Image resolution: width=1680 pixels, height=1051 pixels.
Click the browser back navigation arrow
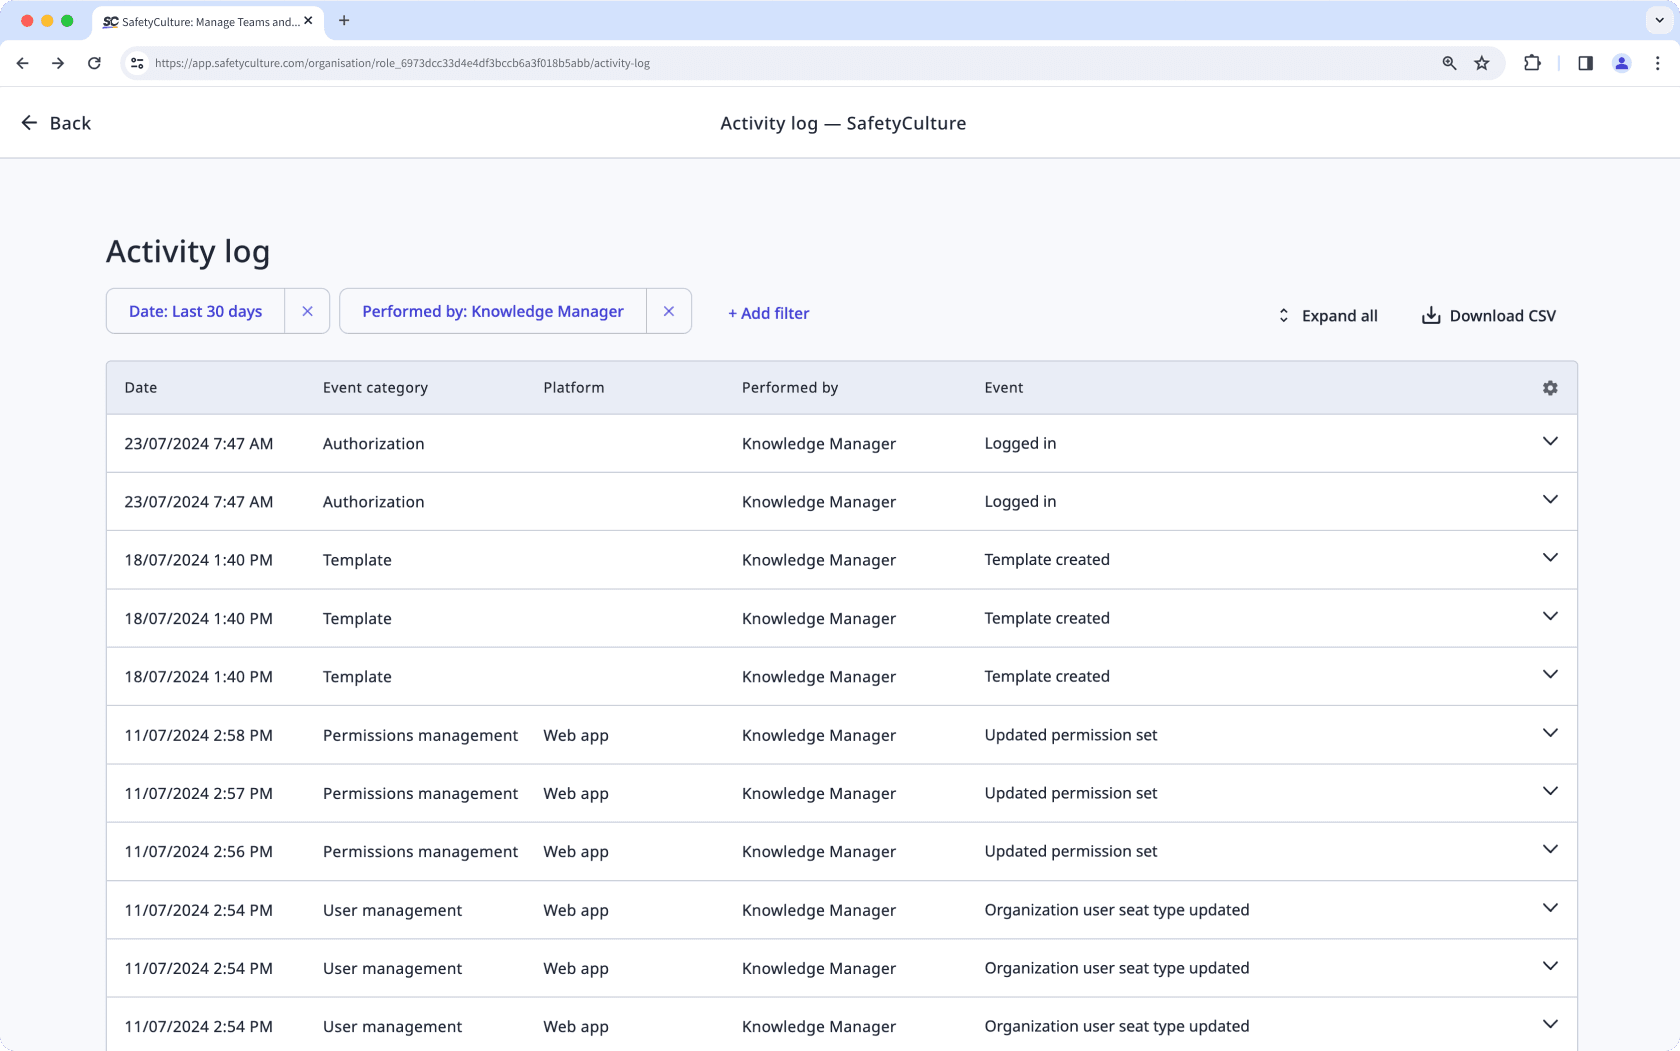tap(22, 63)
